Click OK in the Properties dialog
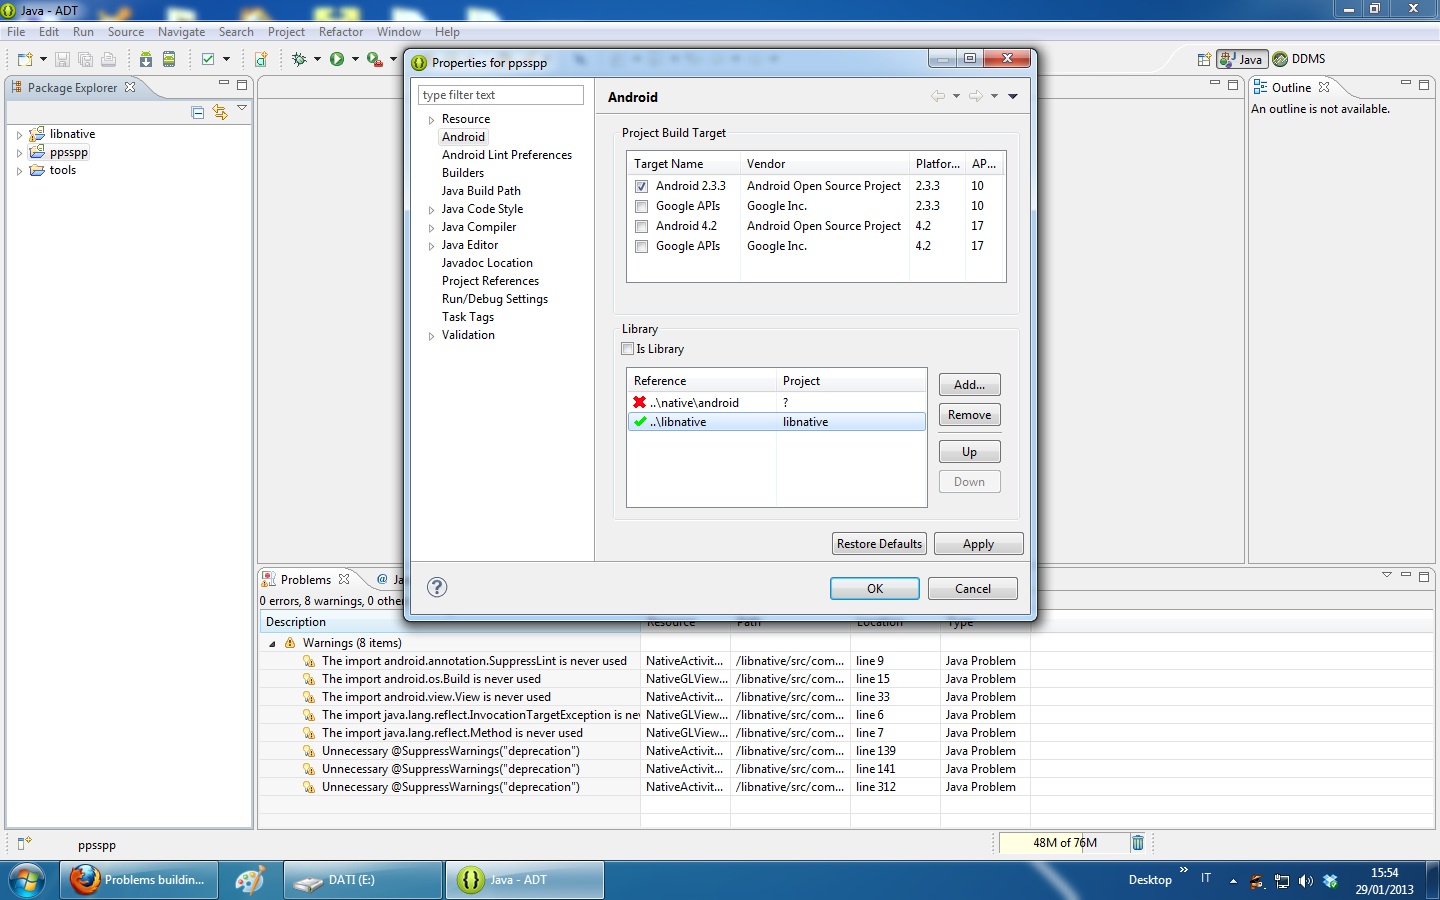This screenshot has width=1440, height=900. click(x=875, y=589)
